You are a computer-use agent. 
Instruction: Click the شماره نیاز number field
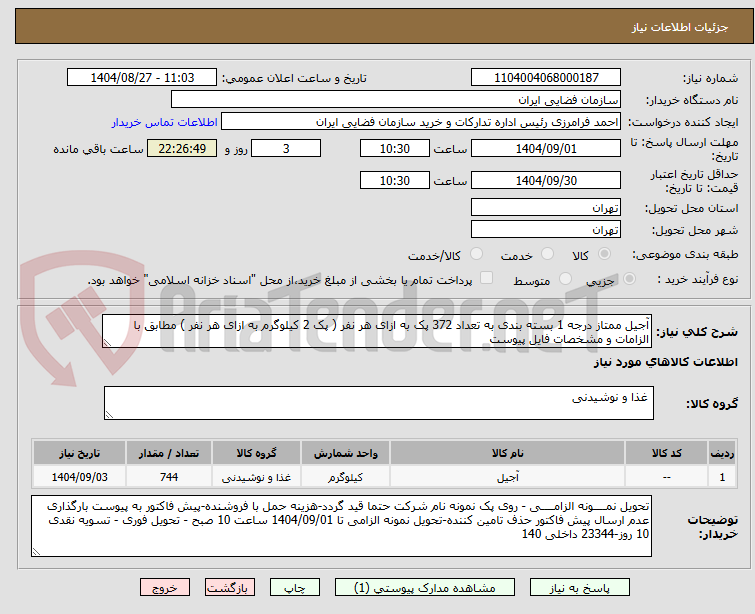(546, 78)
